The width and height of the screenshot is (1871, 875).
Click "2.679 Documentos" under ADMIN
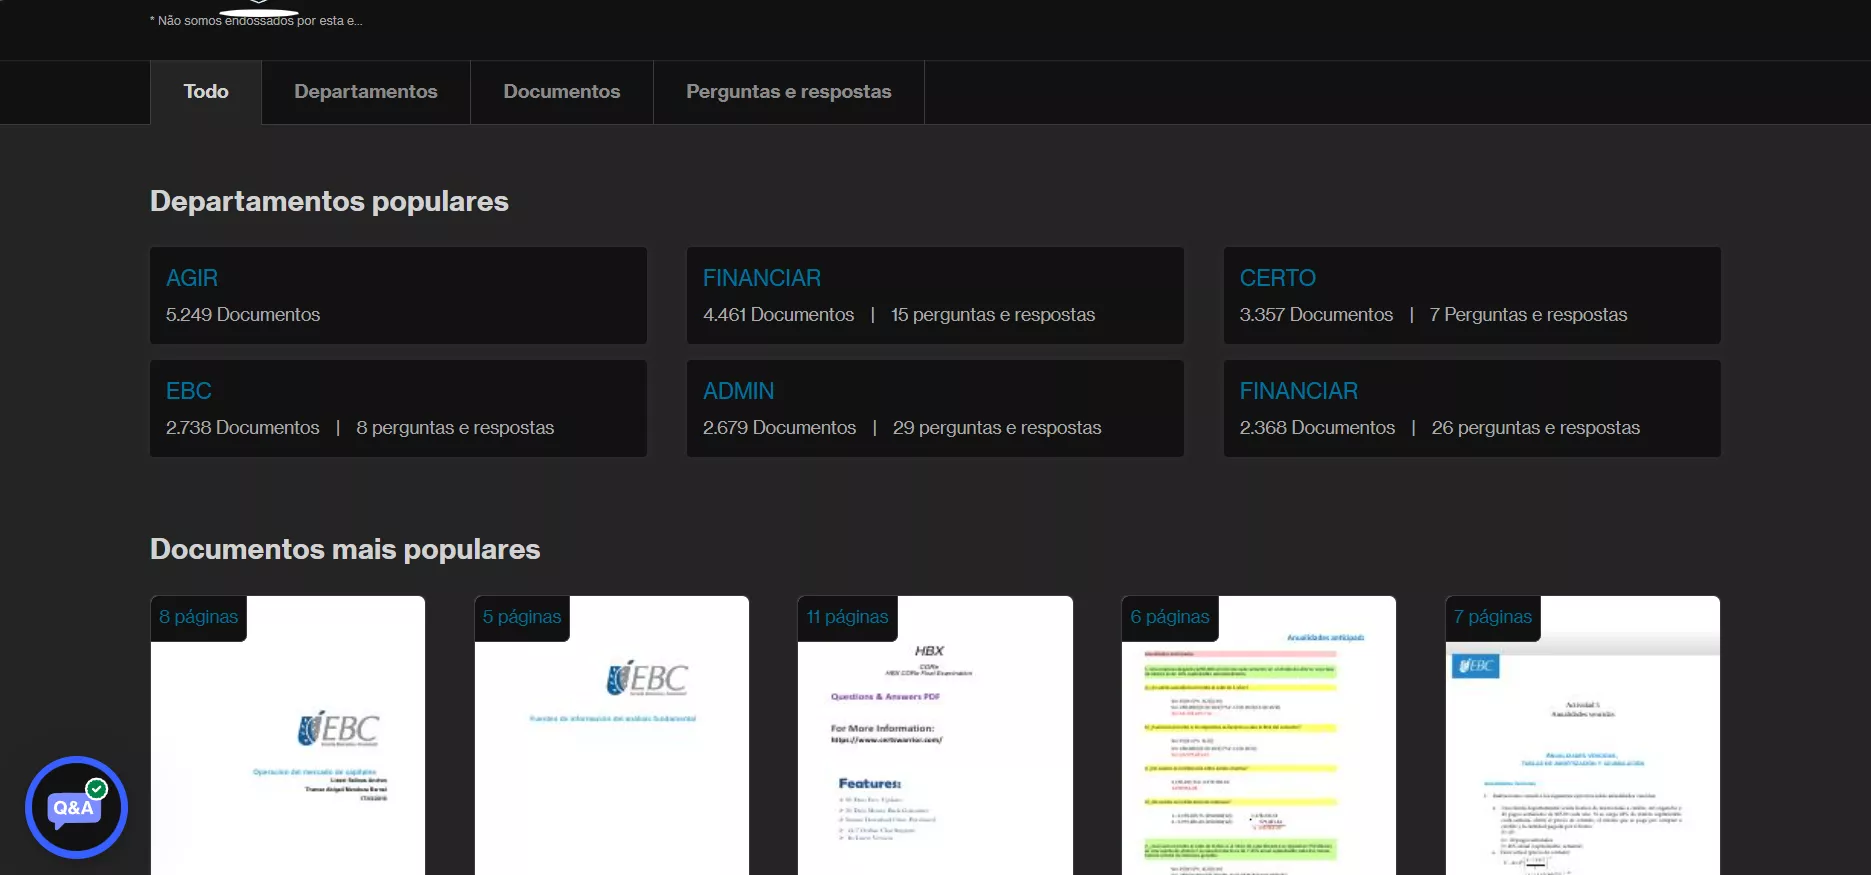pos(780,428)
